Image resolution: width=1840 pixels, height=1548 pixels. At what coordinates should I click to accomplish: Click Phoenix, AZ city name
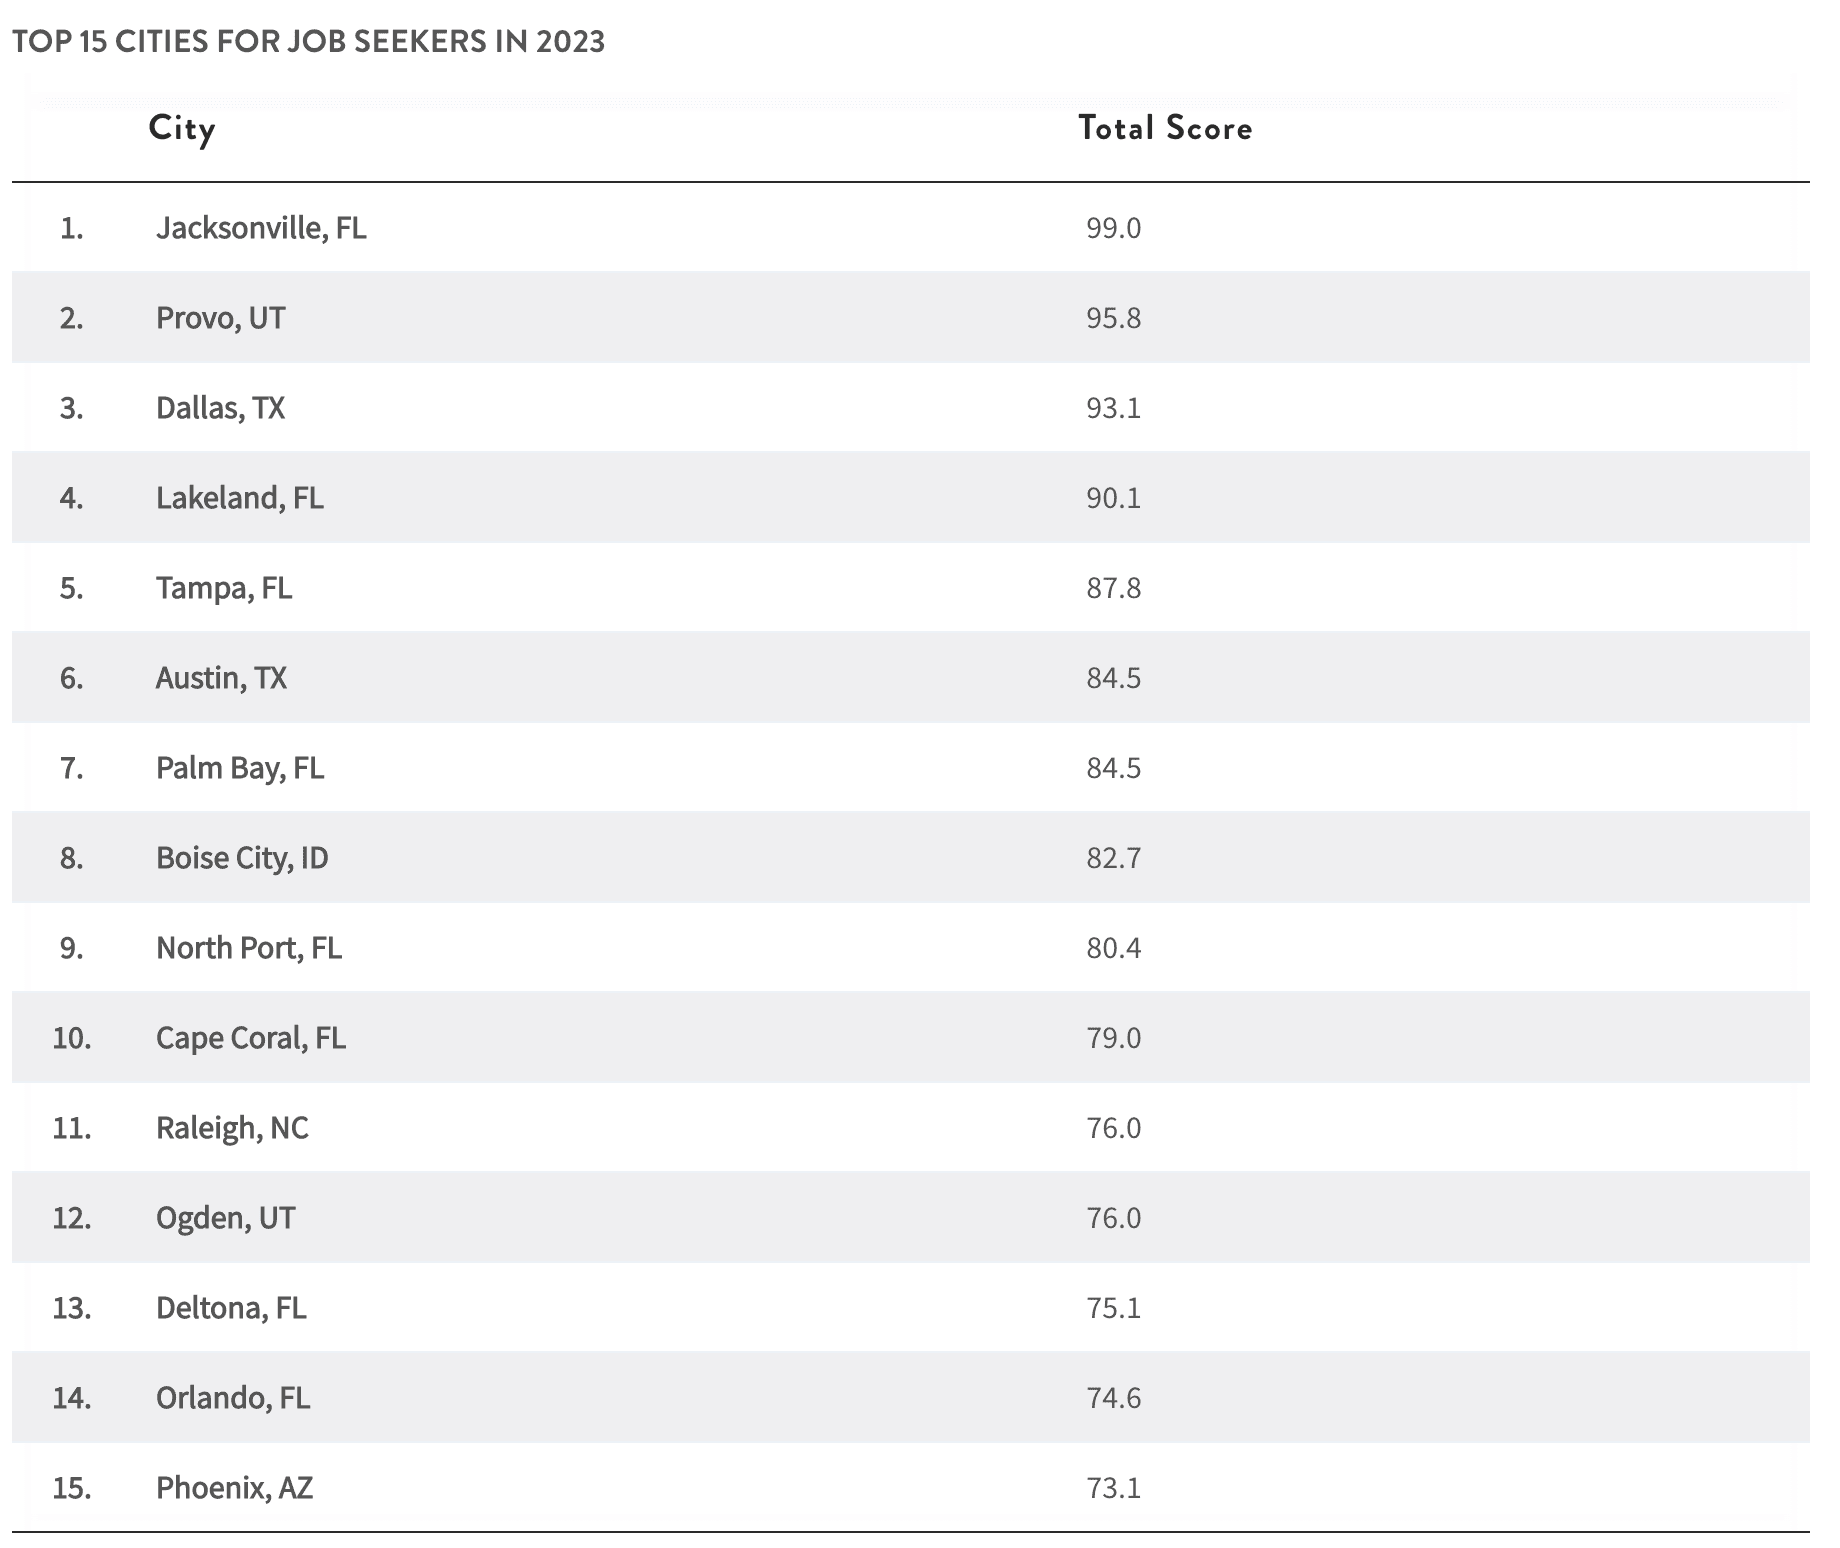(234, 1488)
